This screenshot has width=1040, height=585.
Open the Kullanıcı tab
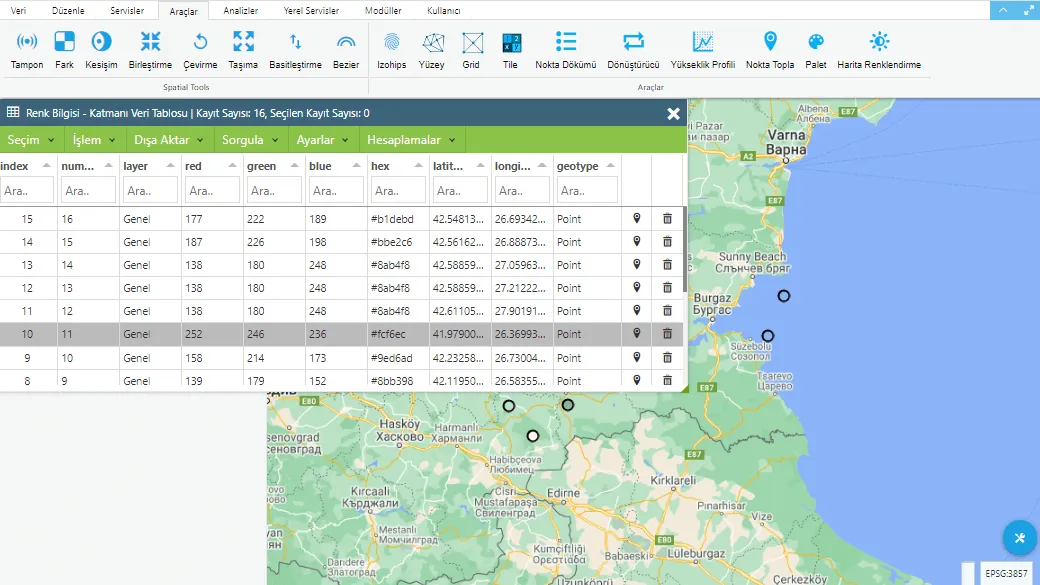(444, 11)
